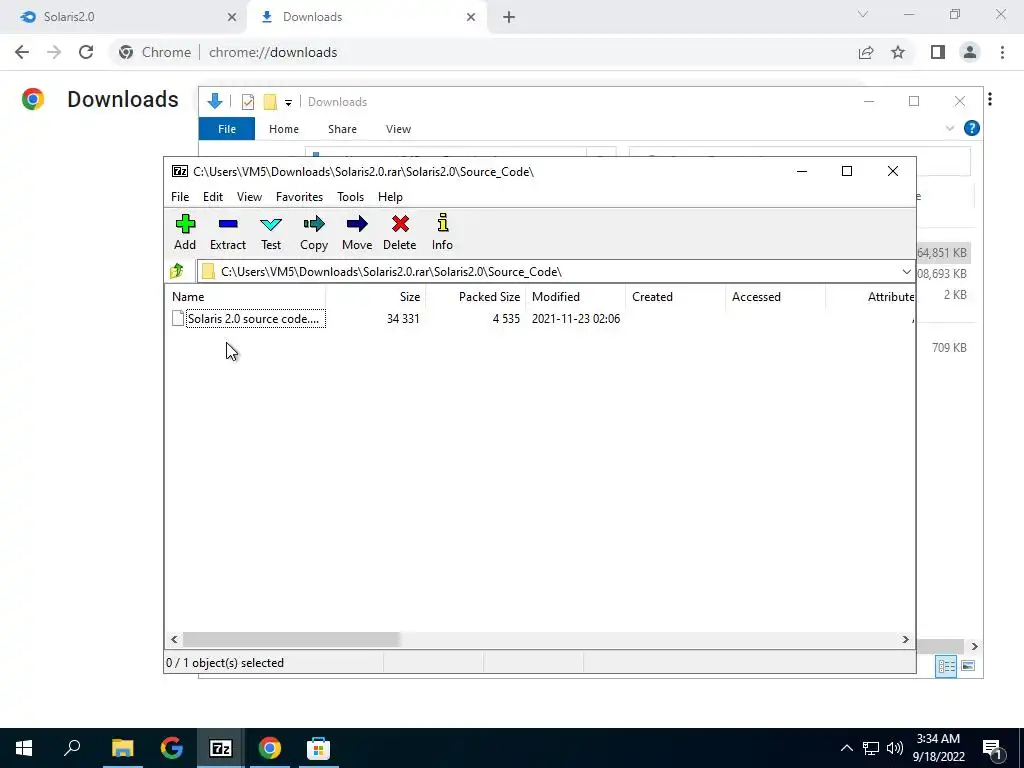Image resolution: width=1024 pixels, height=768 pixels.
Task: Choose the Move toolbar icon
Action: (x=357, y=232)
